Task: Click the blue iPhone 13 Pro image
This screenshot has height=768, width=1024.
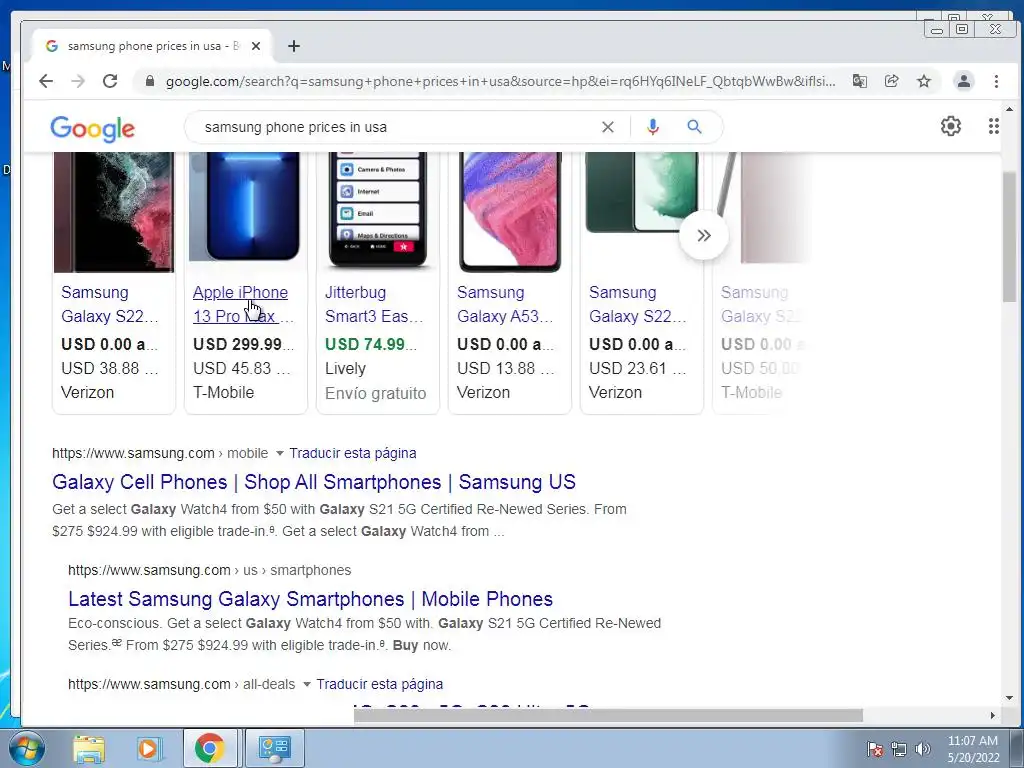Action: click(x=246, y=206)
